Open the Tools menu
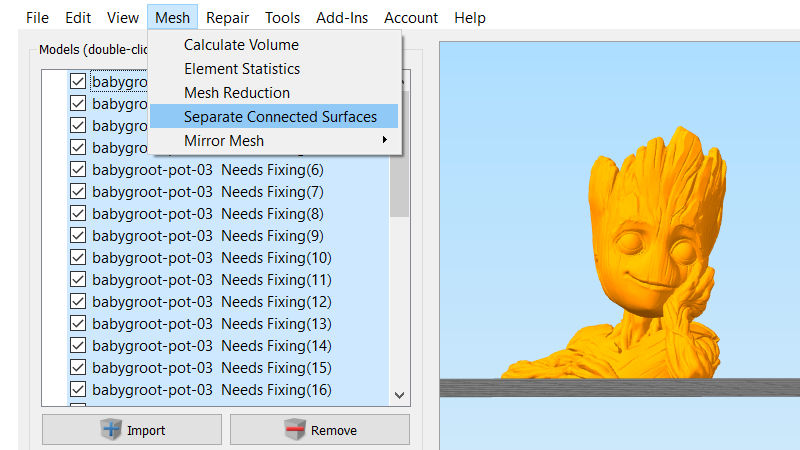This screenshot has width=800, height=450. coord(282,18)
